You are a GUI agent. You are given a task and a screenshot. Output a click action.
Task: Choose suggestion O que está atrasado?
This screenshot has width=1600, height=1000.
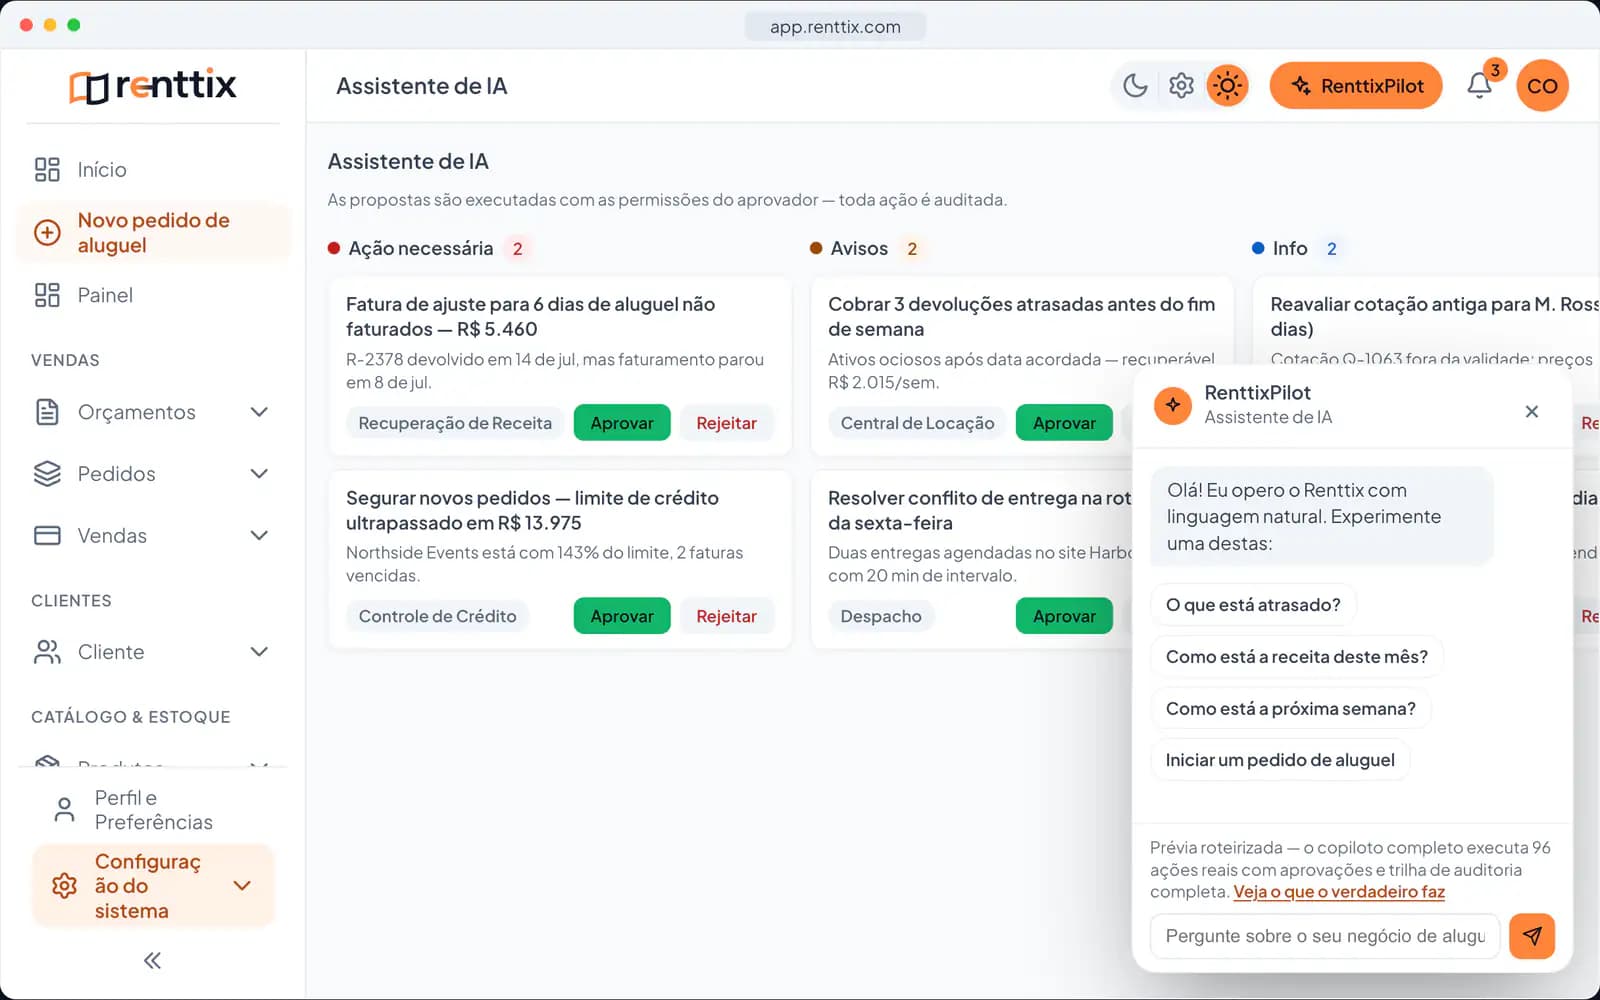(1253, 605)
